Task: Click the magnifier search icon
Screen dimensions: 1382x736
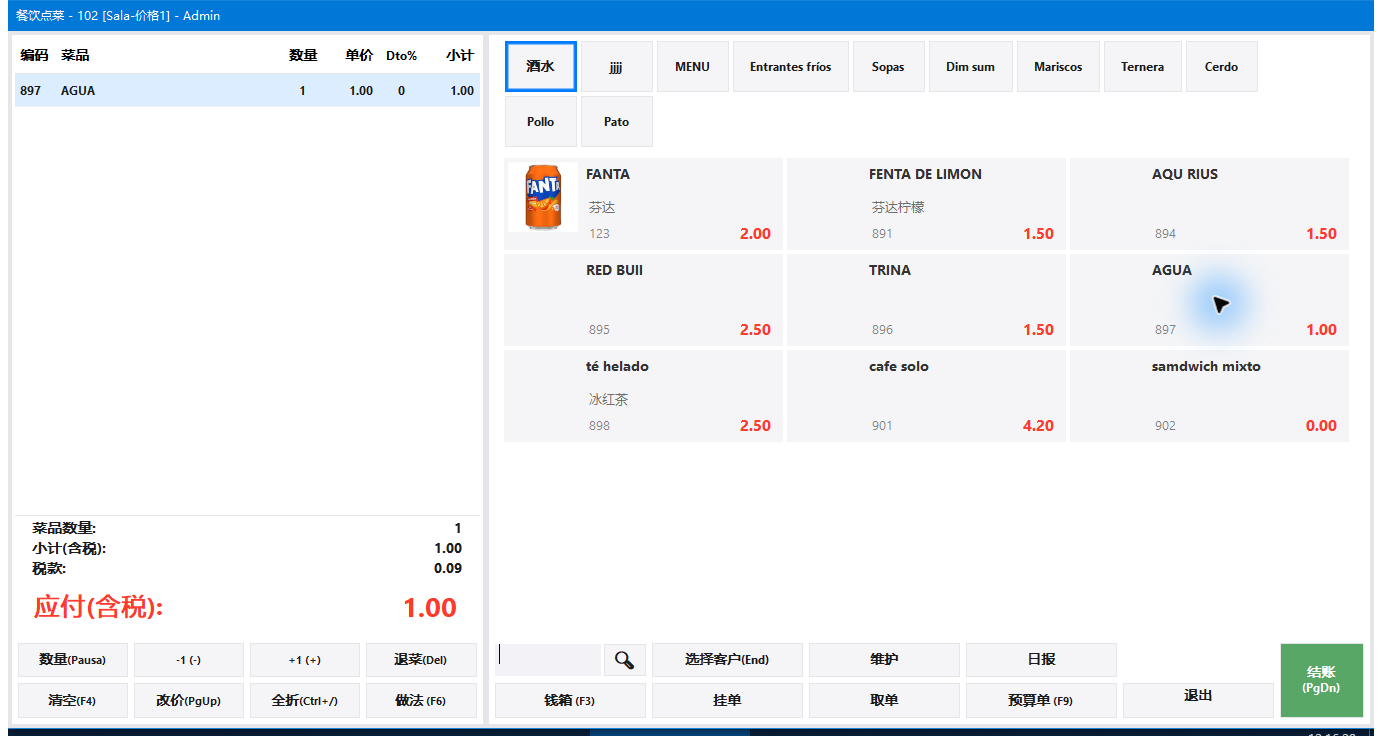Action: coord(625,660)
